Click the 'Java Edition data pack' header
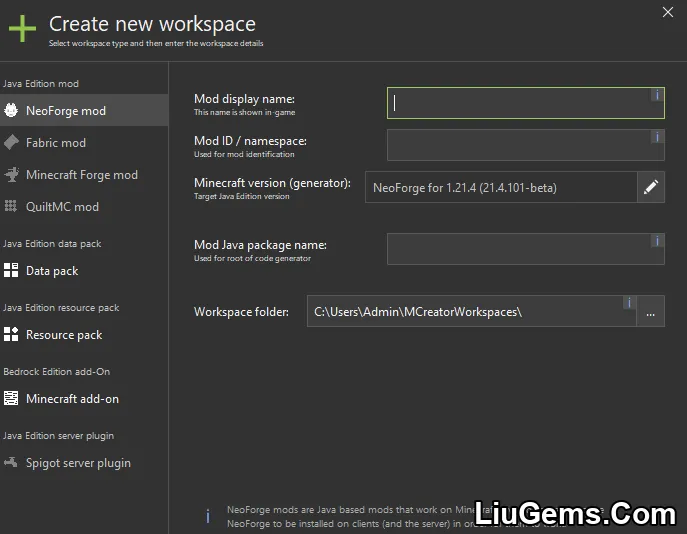This screenshot has height=534, width=687. coord(52,244)
